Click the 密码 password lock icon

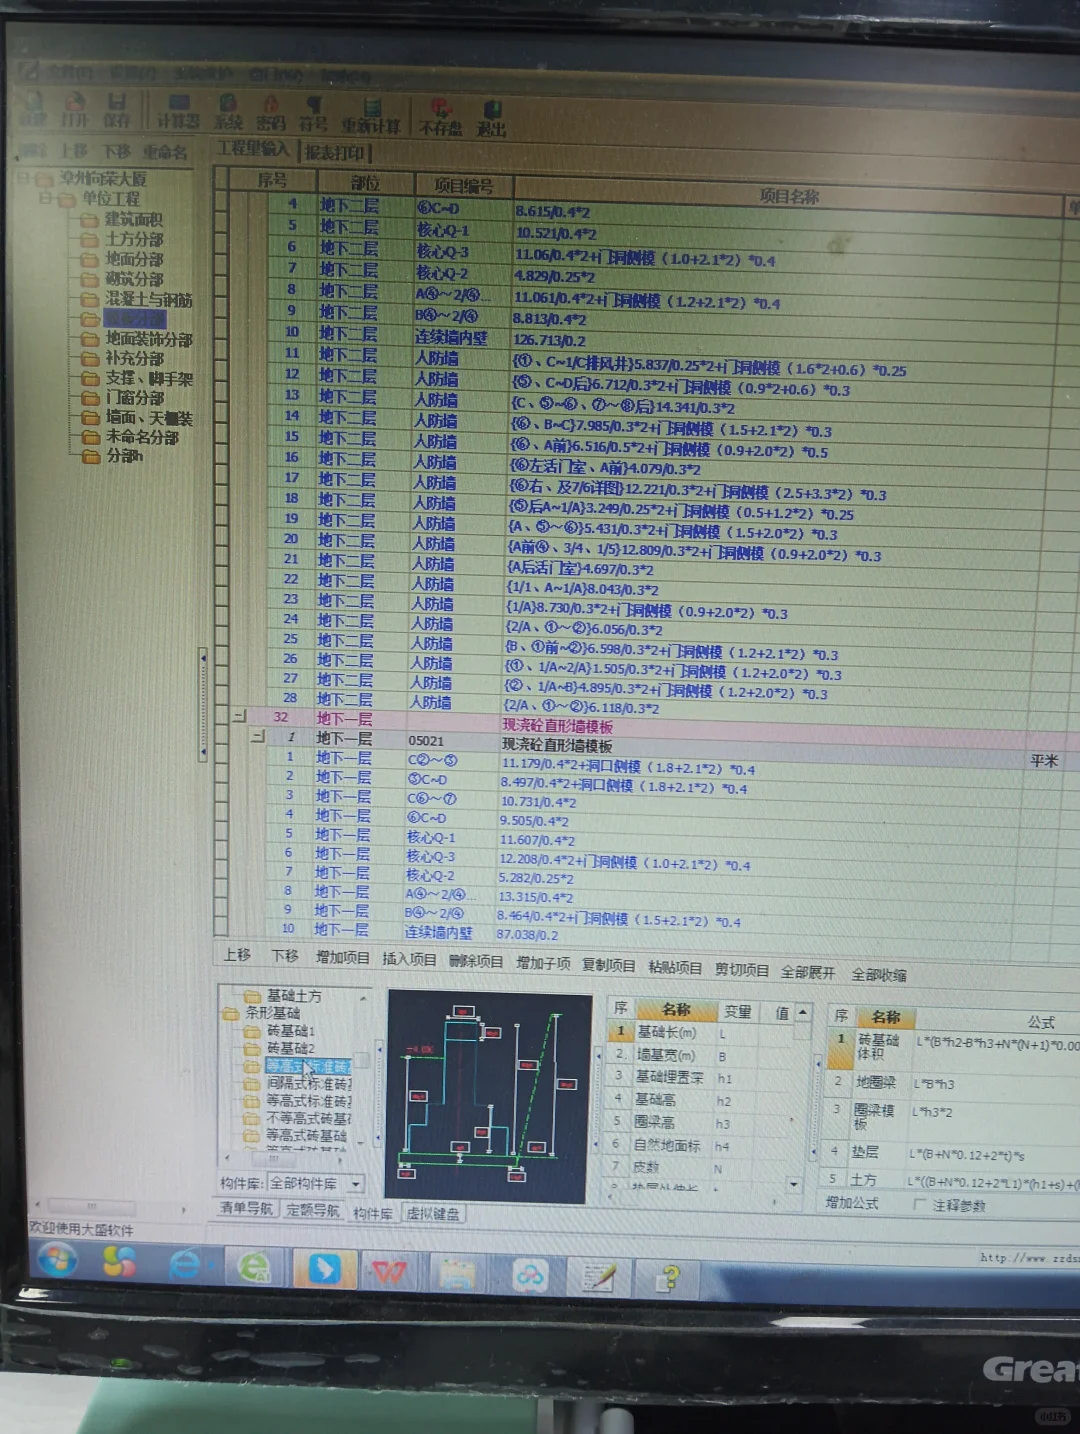(x=271, y=112)
